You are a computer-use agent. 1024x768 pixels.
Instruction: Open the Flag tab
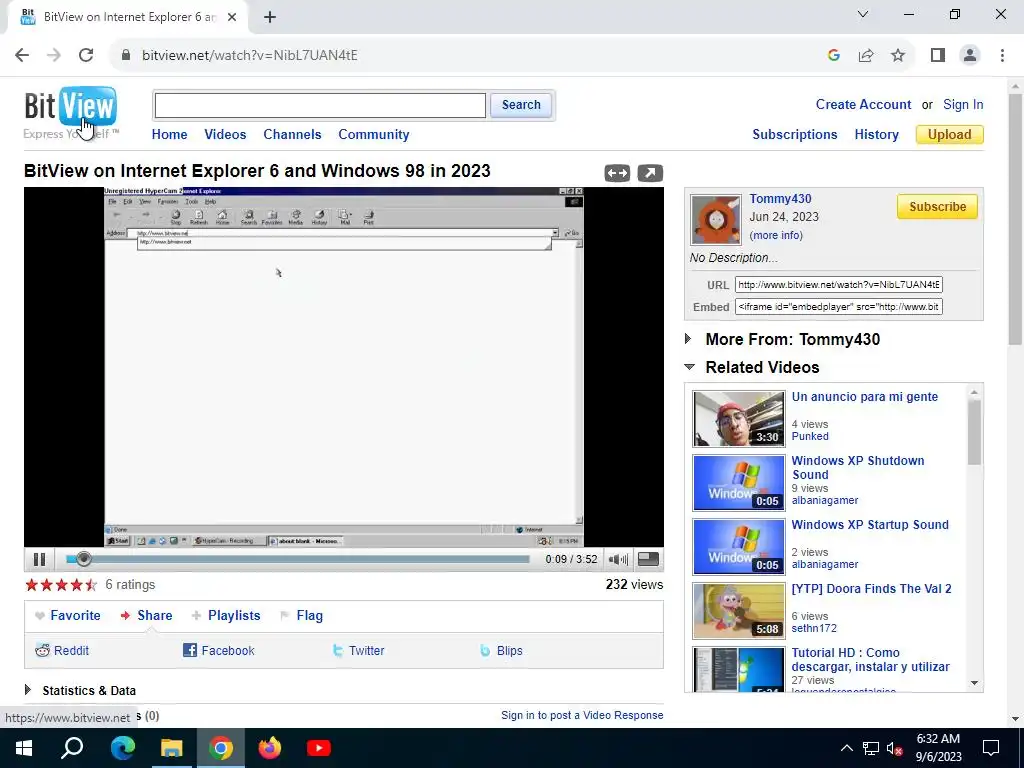(301, 615)
